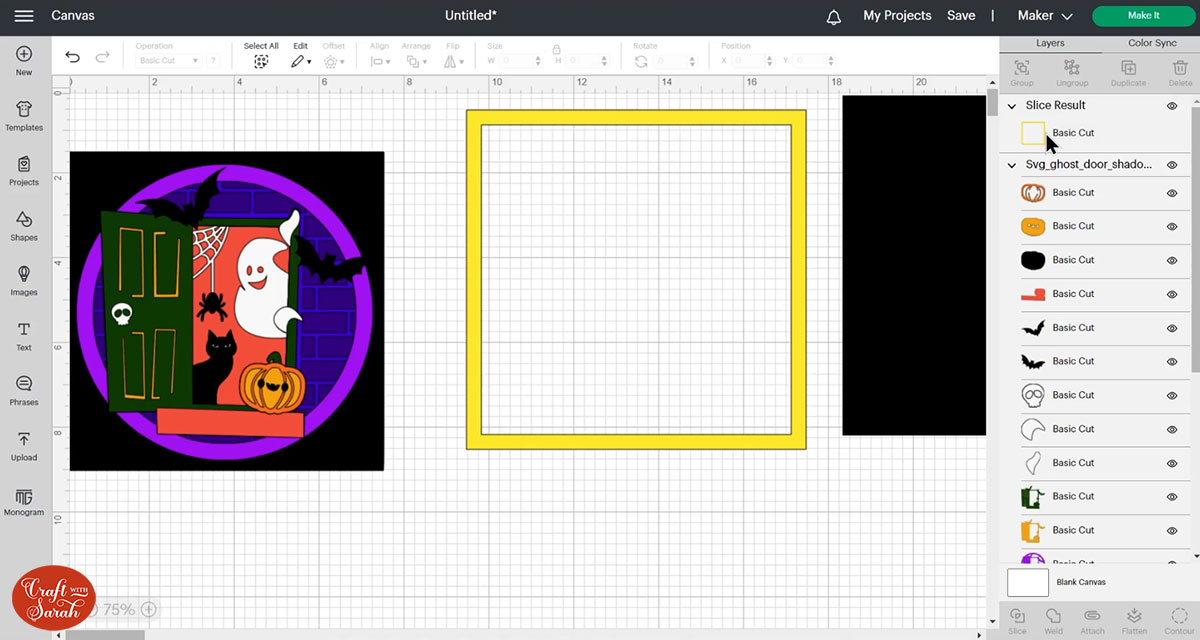The height and width of the screenshot is (640, 1200).
Task: Hide the orange door layer
Action: (1172, 530)
